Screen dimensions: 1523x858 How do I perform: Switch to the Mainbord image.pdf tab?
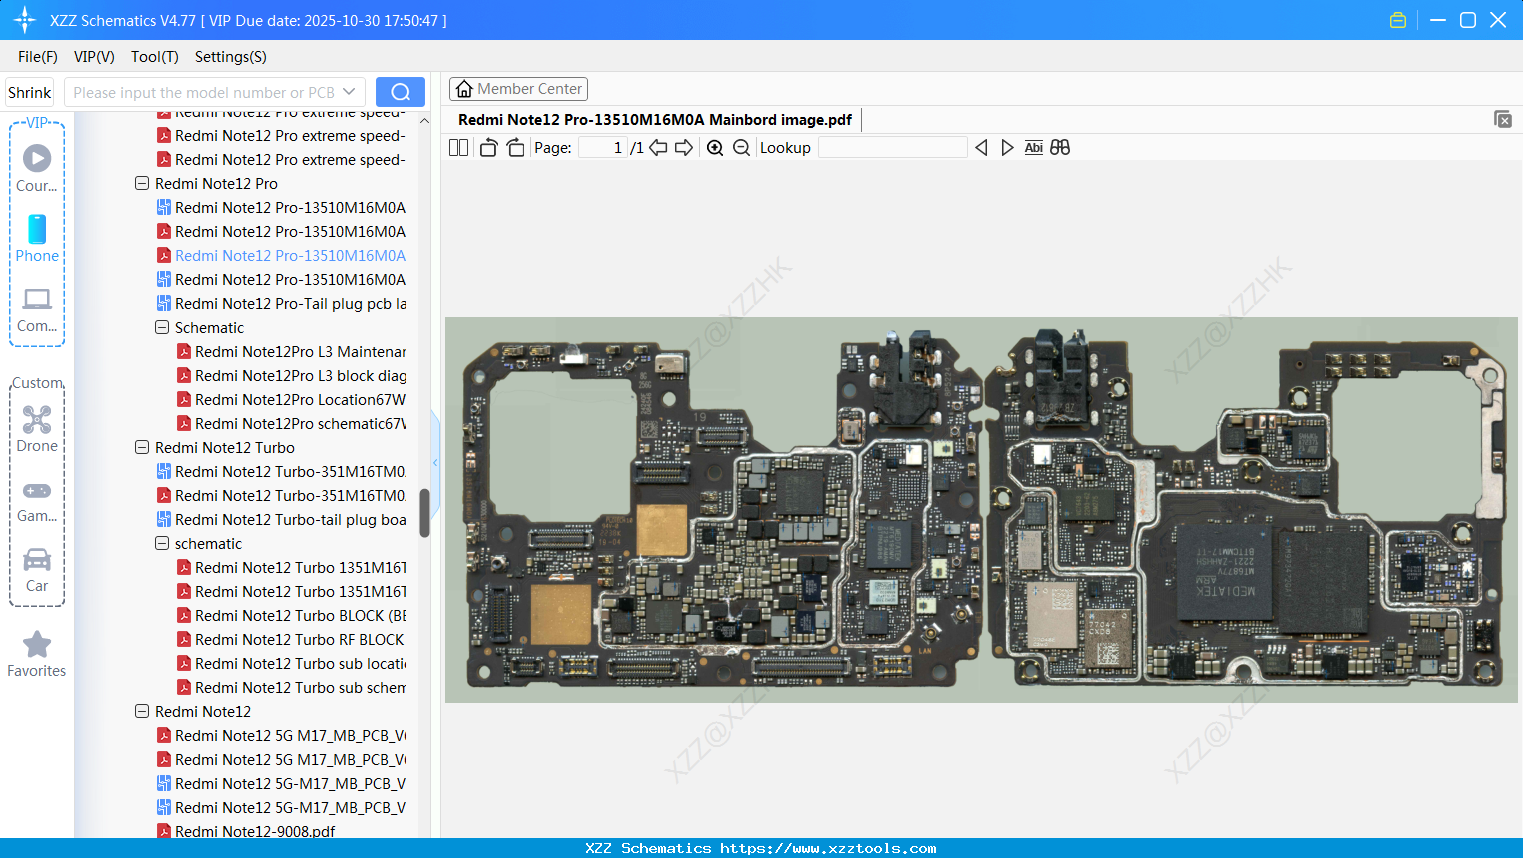click(x=655, y=119)
